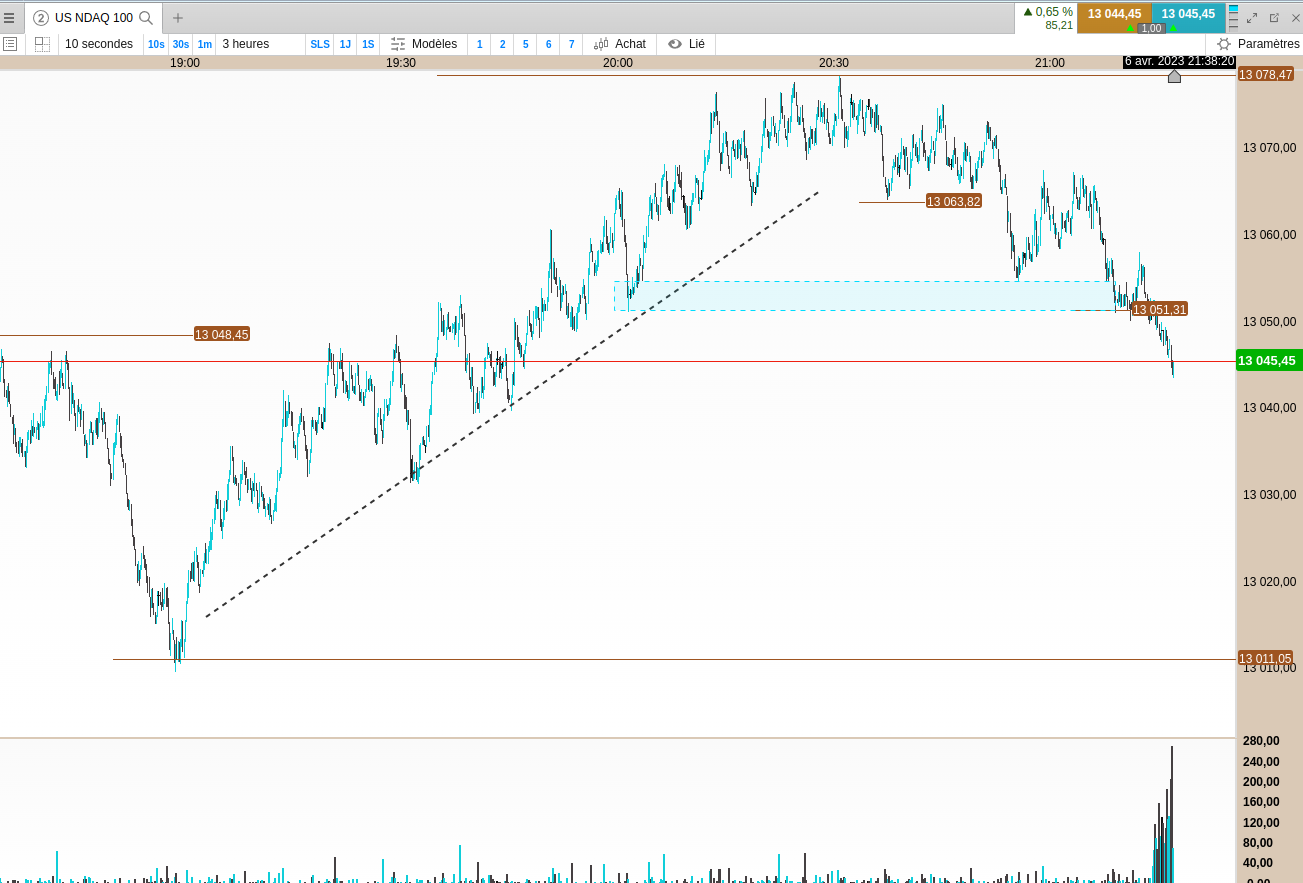Click the gray time cursor marker
The width and height of the screenshot is (1303, 883).
1174,76
